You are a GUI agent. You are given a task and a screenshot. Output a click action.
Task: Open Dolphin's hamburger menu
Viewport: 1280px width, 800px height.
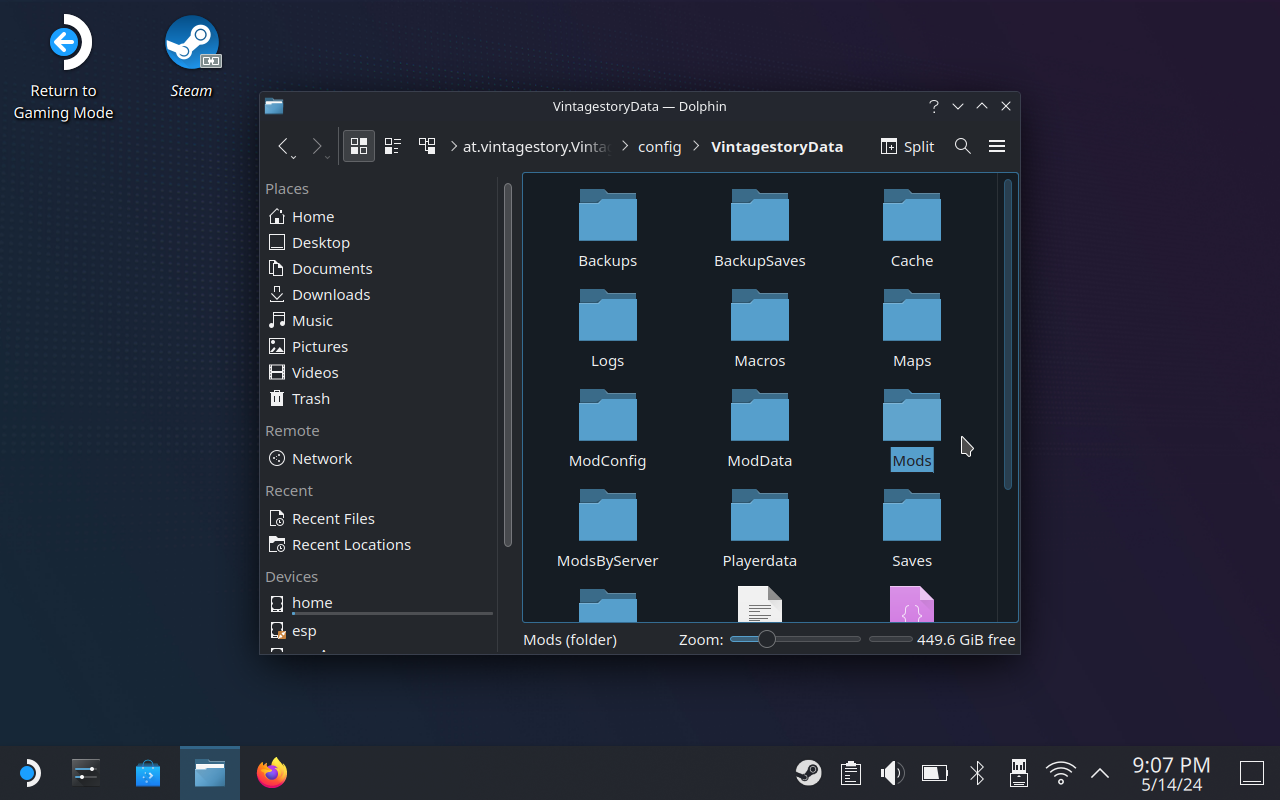click(x=996, y=146)
